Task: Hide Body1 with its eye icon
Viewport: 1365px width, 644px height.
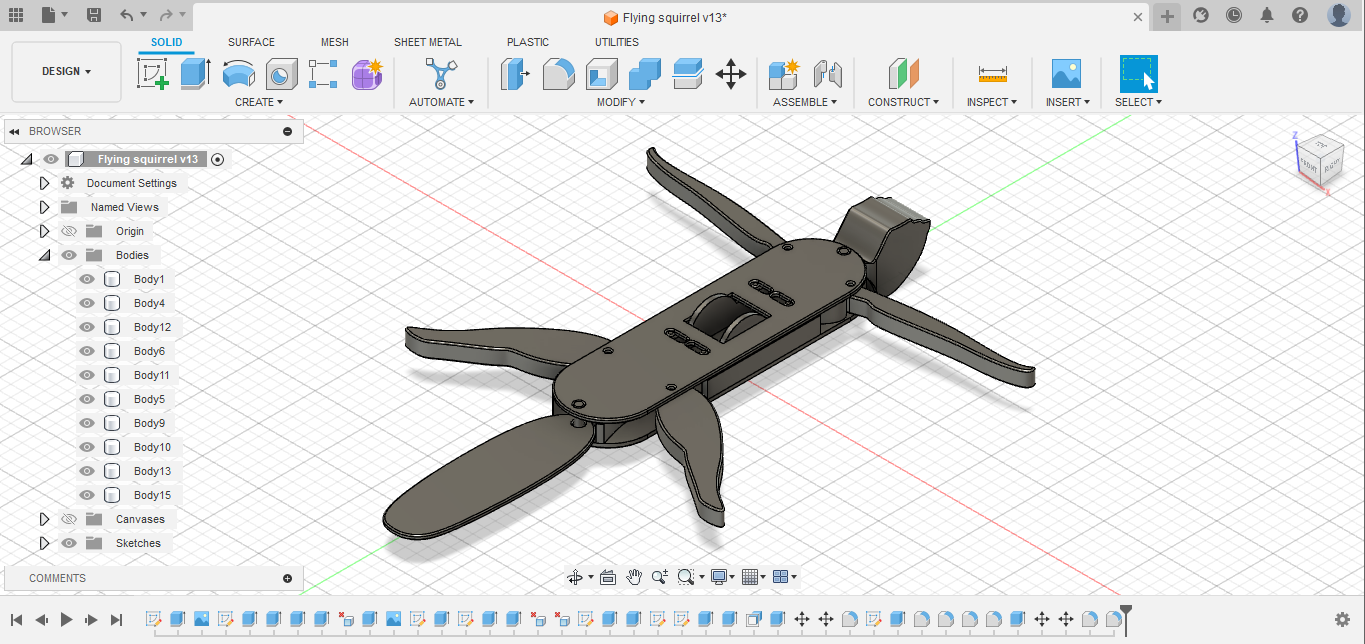Action: click(x=87, y=279)
